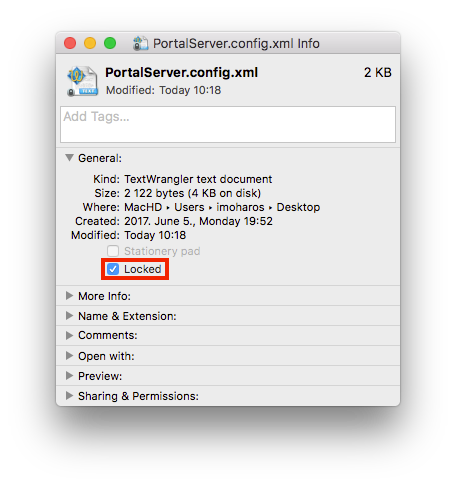Click the window title PortalServer.config.xml Info
Image resolution: width=456 pixels, height=486 pixels.
236,44
